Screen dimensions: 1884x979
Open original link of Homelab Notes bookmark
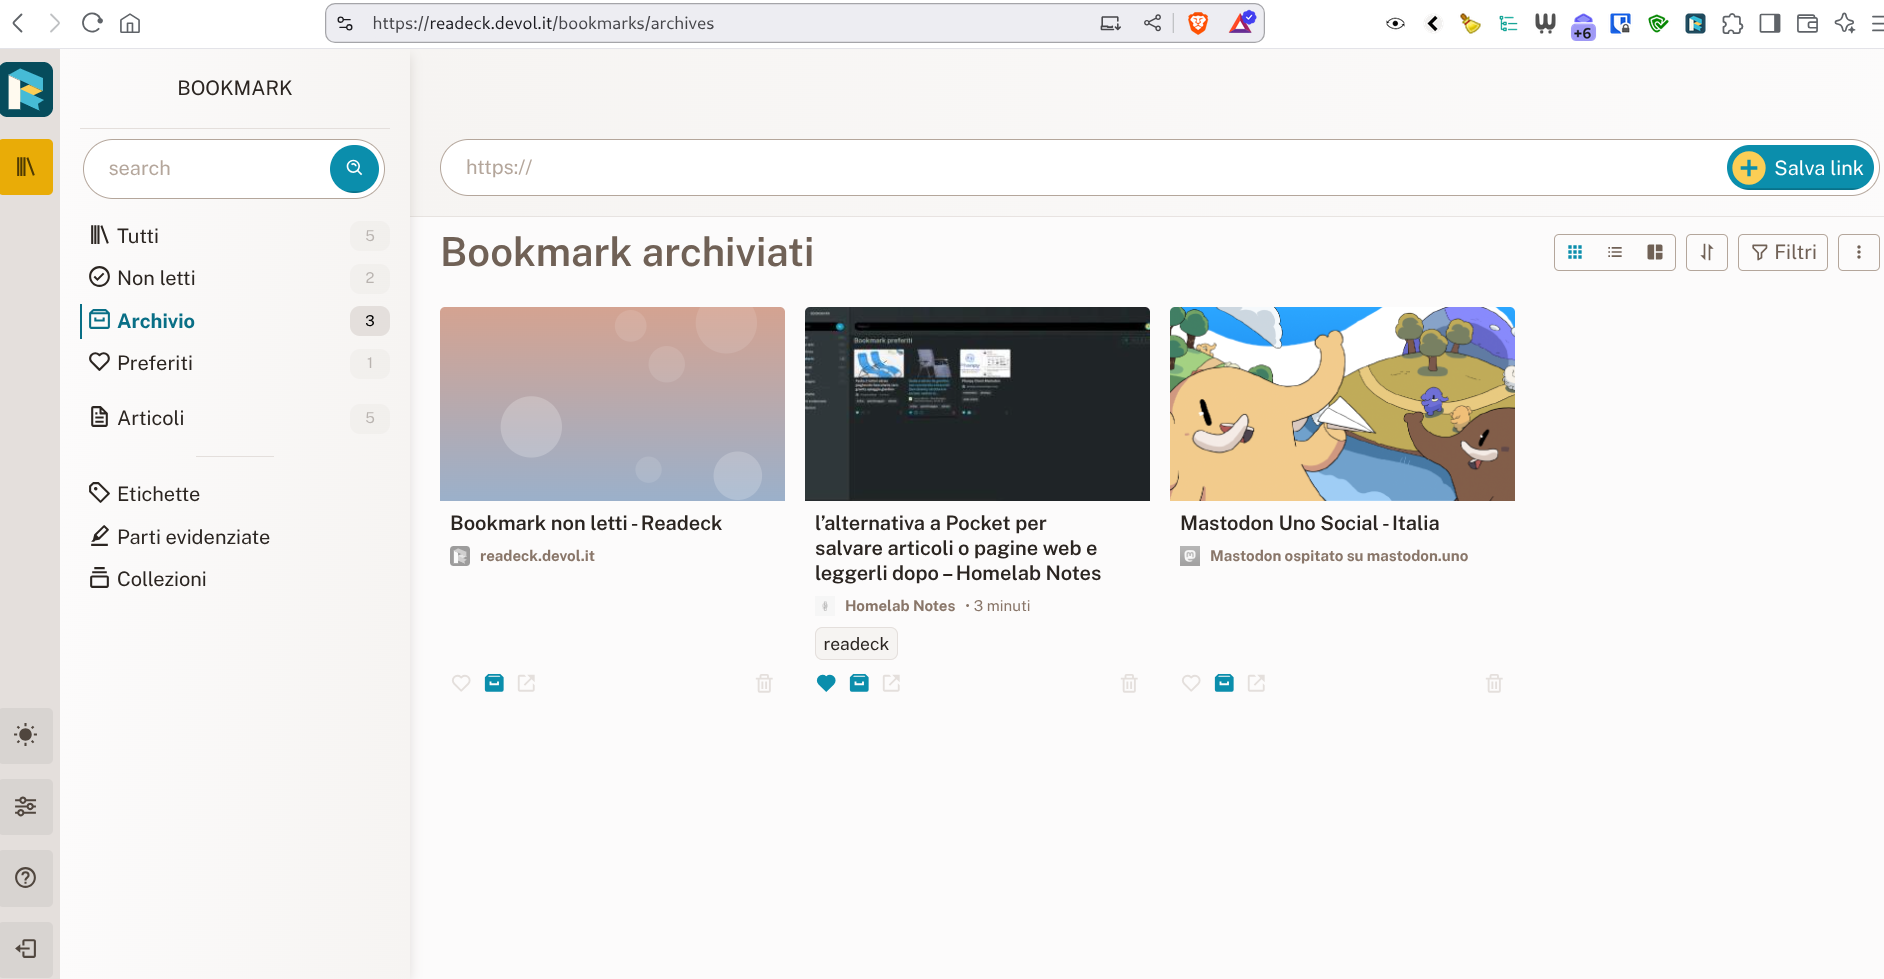pos(892,683)
